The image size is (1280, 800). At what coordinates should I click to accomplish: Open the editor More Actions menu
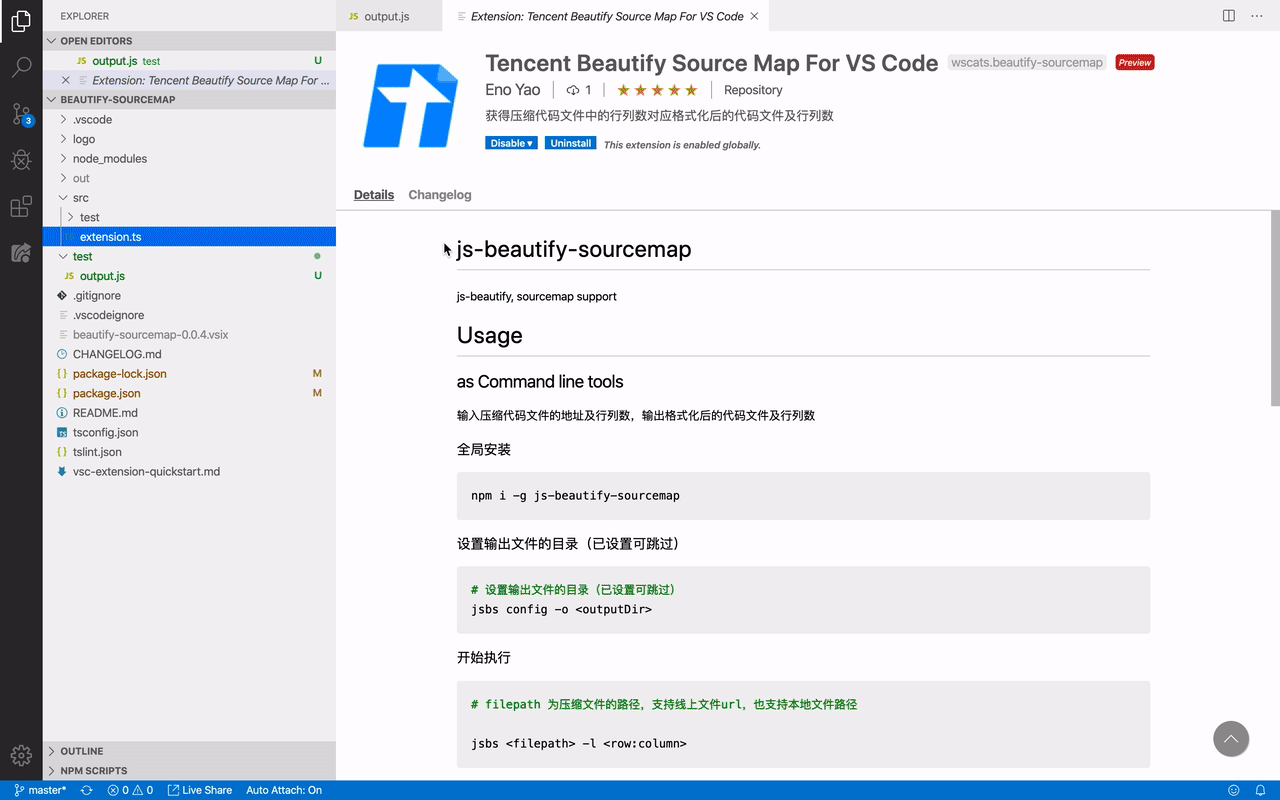point(1259,16)
